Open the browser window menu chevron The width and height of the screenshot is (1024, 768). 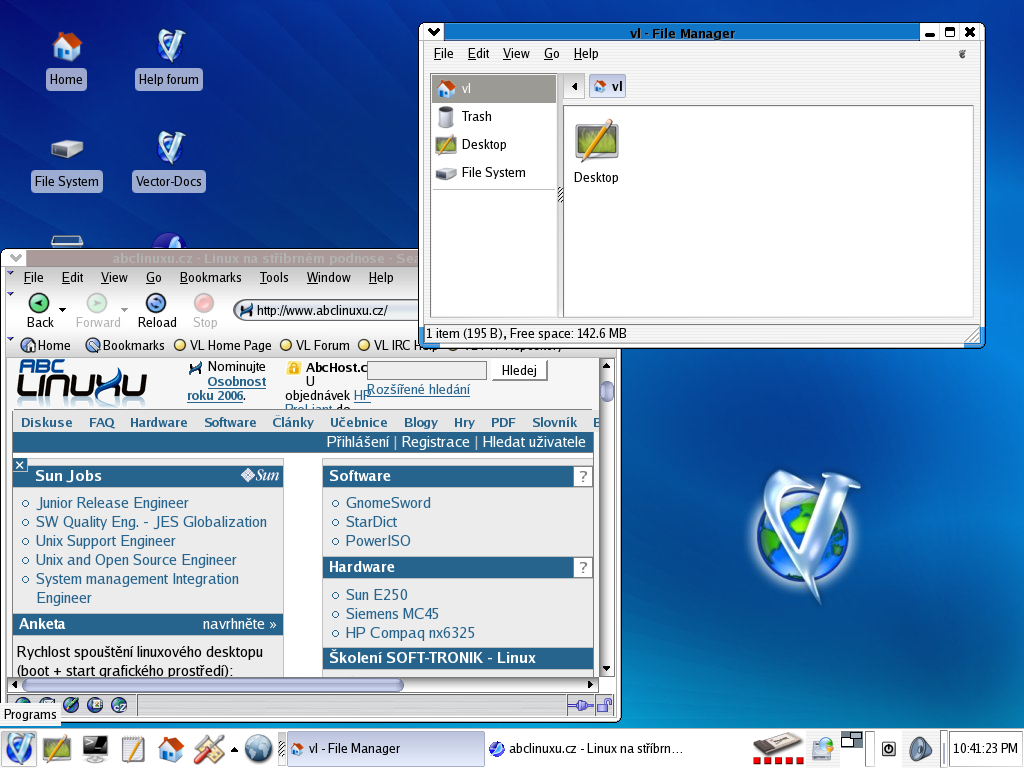(x=16, y=258)
